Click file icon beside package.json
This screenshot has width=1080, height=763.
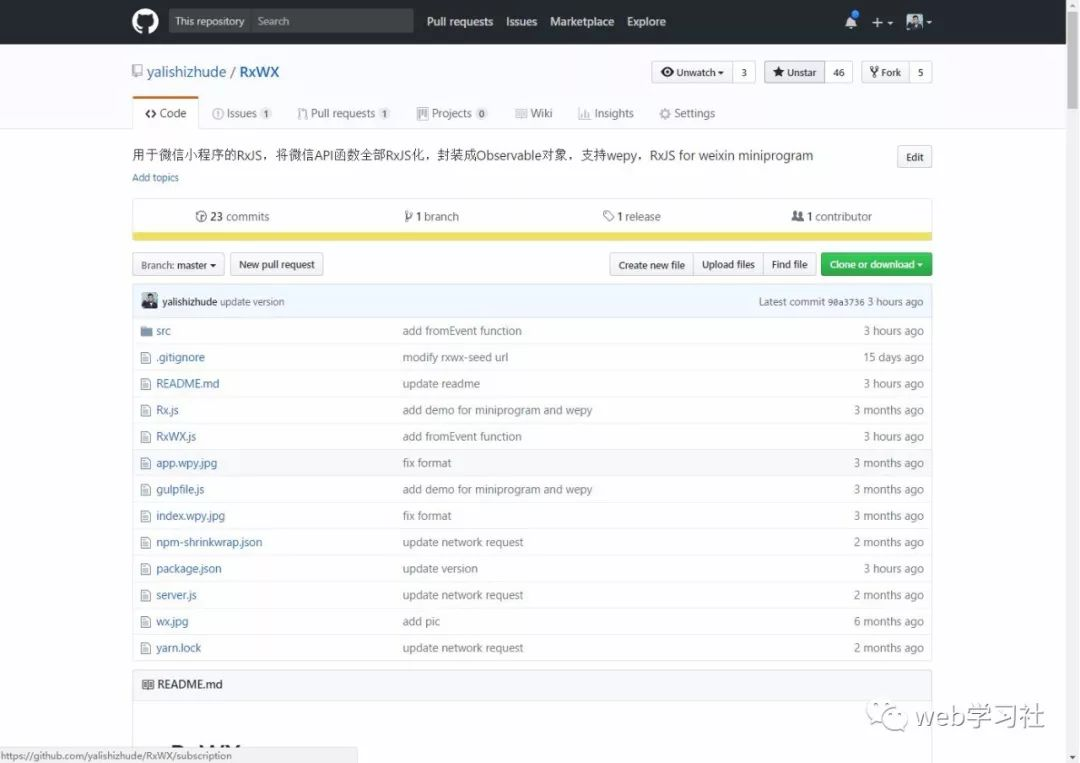click(145, 569)
